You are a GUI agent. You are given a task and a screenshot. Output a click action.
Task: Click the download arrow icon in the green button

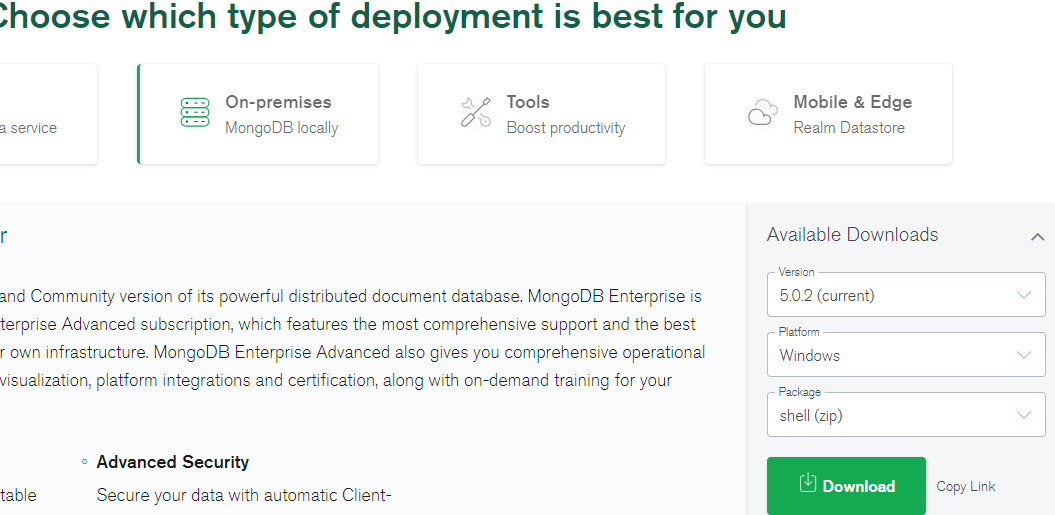tap(808, 484)
